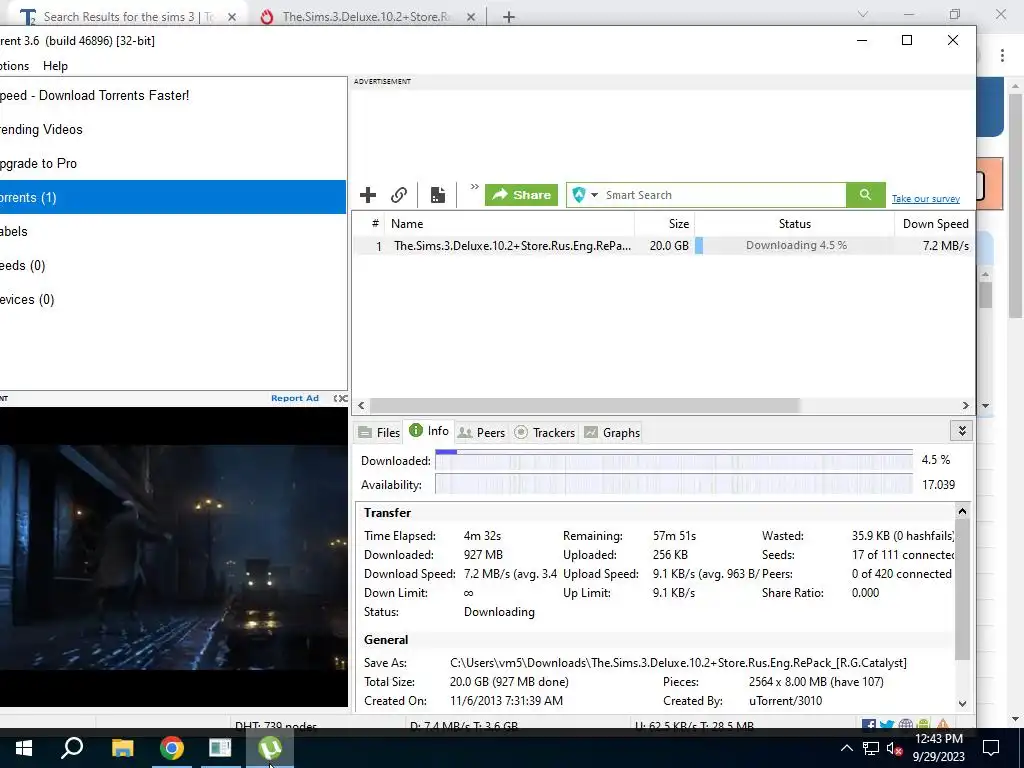Click the warning triangle status icon
This screenshot has width=1024, height=768.
943,724
